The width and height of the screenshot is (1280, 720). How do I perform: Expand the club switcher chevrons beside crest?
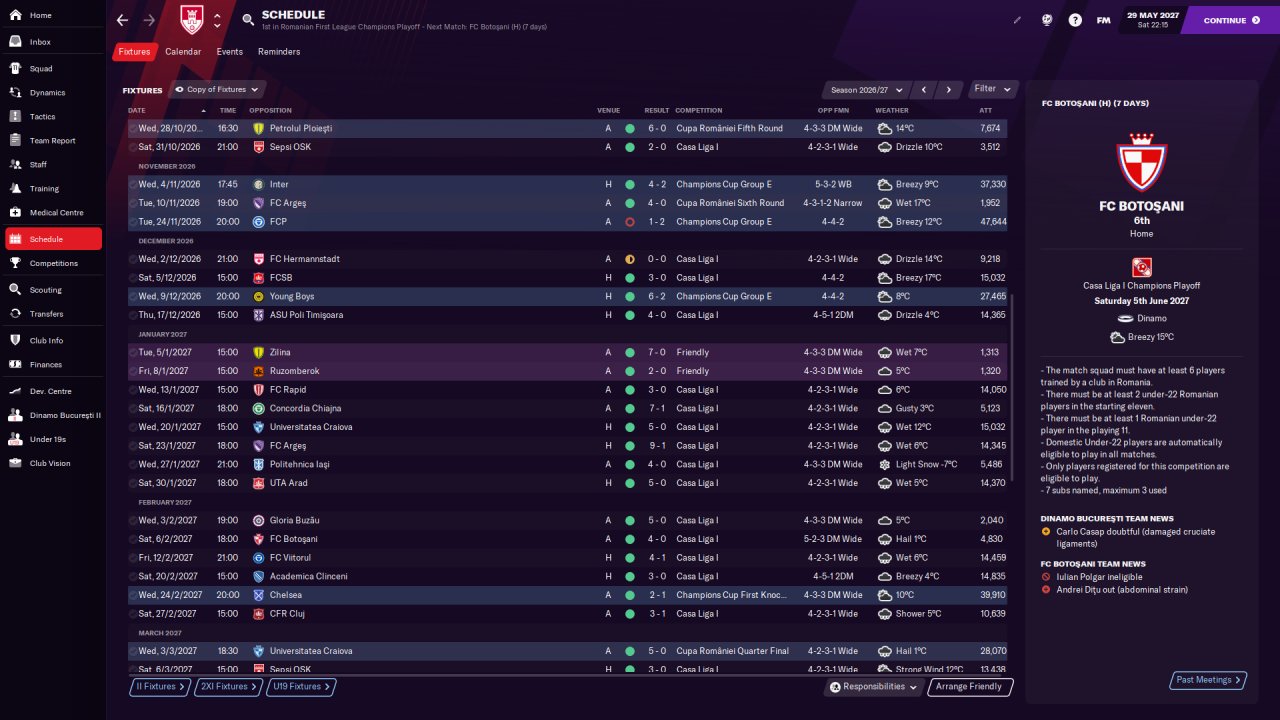pos(217,20)
